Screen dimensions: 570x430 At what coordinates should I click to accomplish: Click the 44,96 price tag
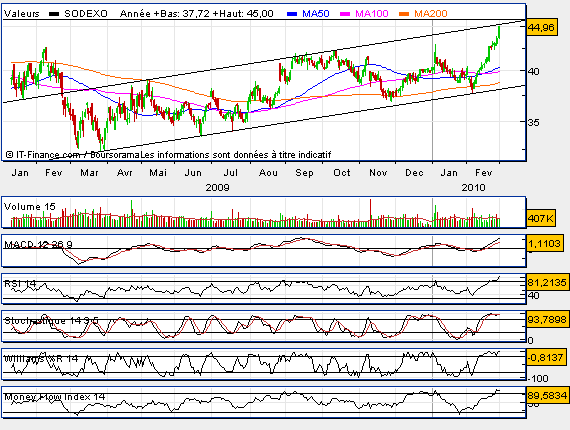click(x=542, y=27)
